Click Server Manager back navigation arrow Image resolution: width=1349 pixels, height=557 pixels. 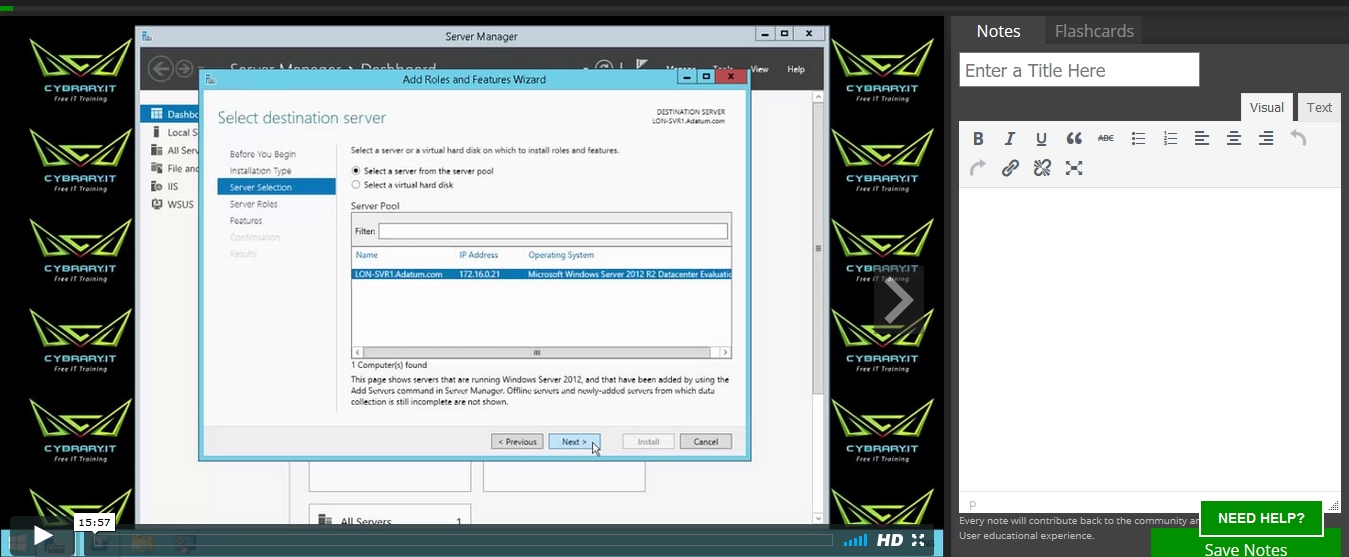coord(161,69)
